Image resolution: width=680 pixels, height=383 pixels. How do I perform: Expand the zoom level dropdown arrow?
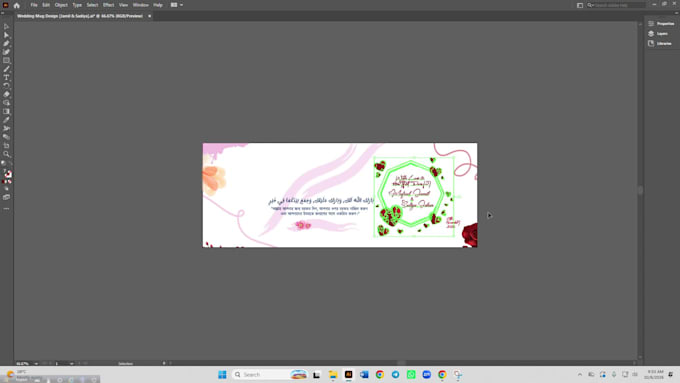click(36, 363)
